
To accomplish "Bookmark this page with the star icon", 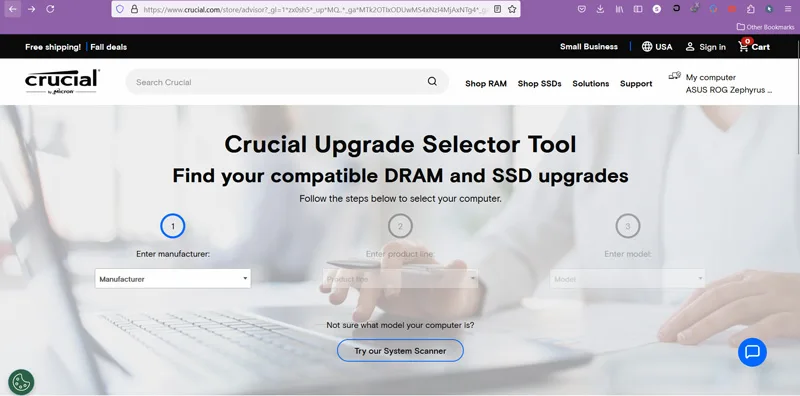I will point(512,9).
